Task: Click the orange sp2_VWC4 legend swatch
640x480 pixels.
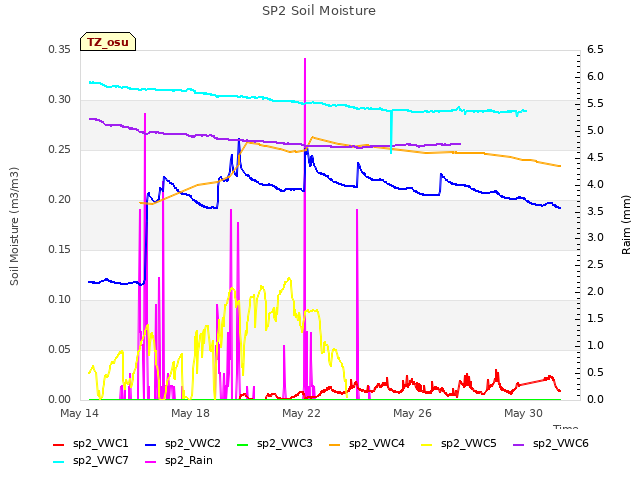Action: 335,445
